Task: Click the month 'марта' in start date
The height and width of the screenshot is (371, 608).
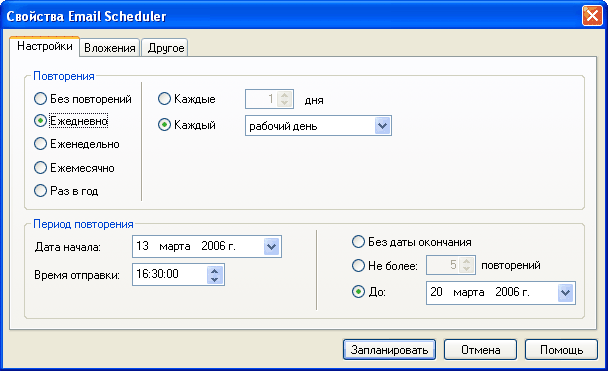Action: [175, 246]
